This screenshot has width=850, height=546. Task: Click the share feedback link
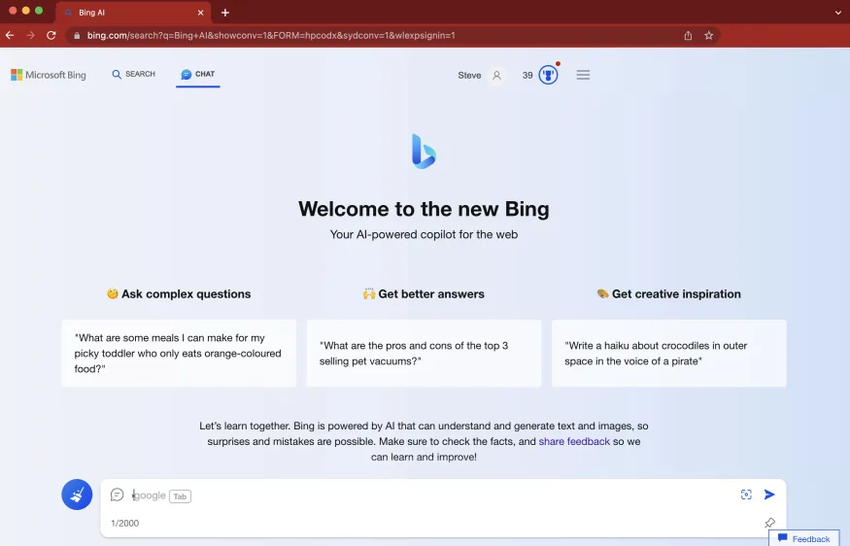(x=574, y=441)
